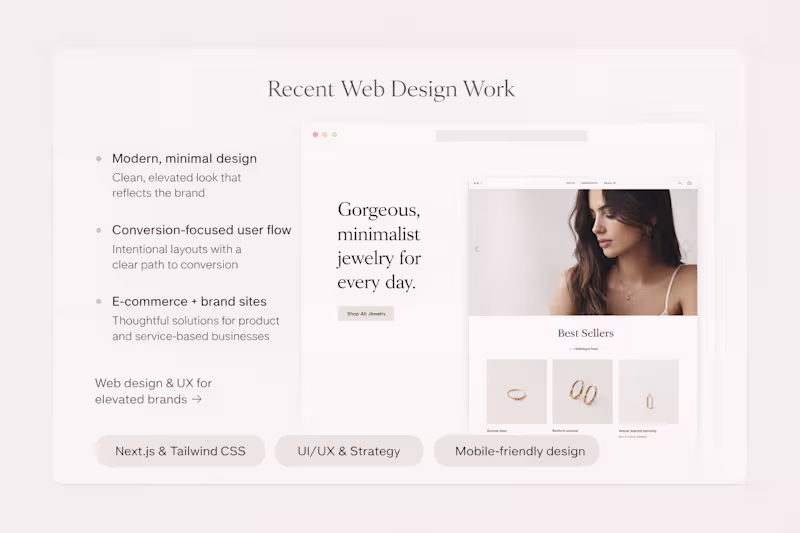Click the Best Sellers heading
The image size is (800, 533).
pos(586,333)
